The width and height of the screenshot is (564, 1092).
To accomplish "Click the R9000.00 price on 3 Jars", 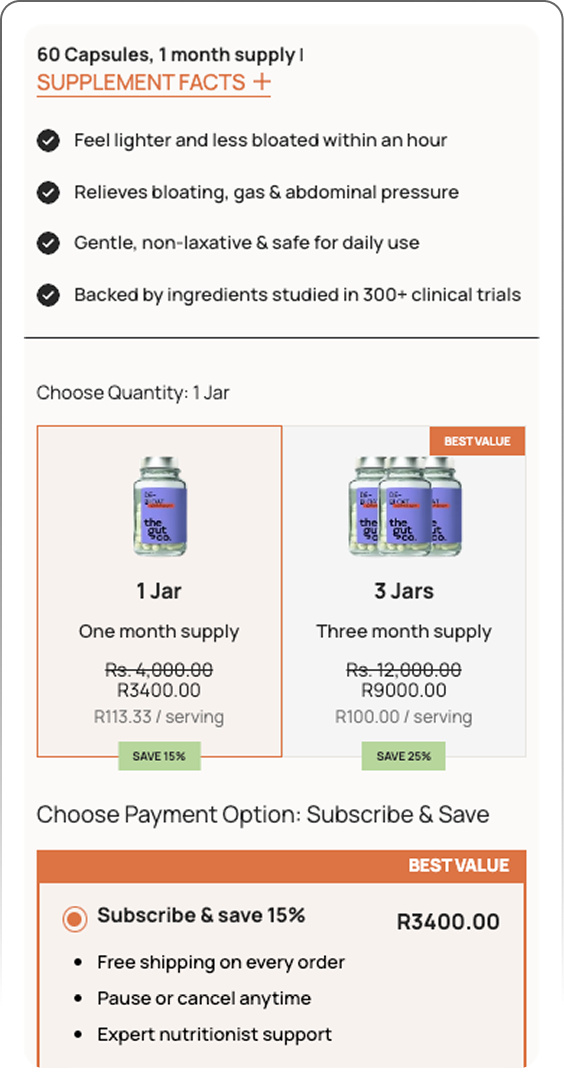I will pos(404,690).
